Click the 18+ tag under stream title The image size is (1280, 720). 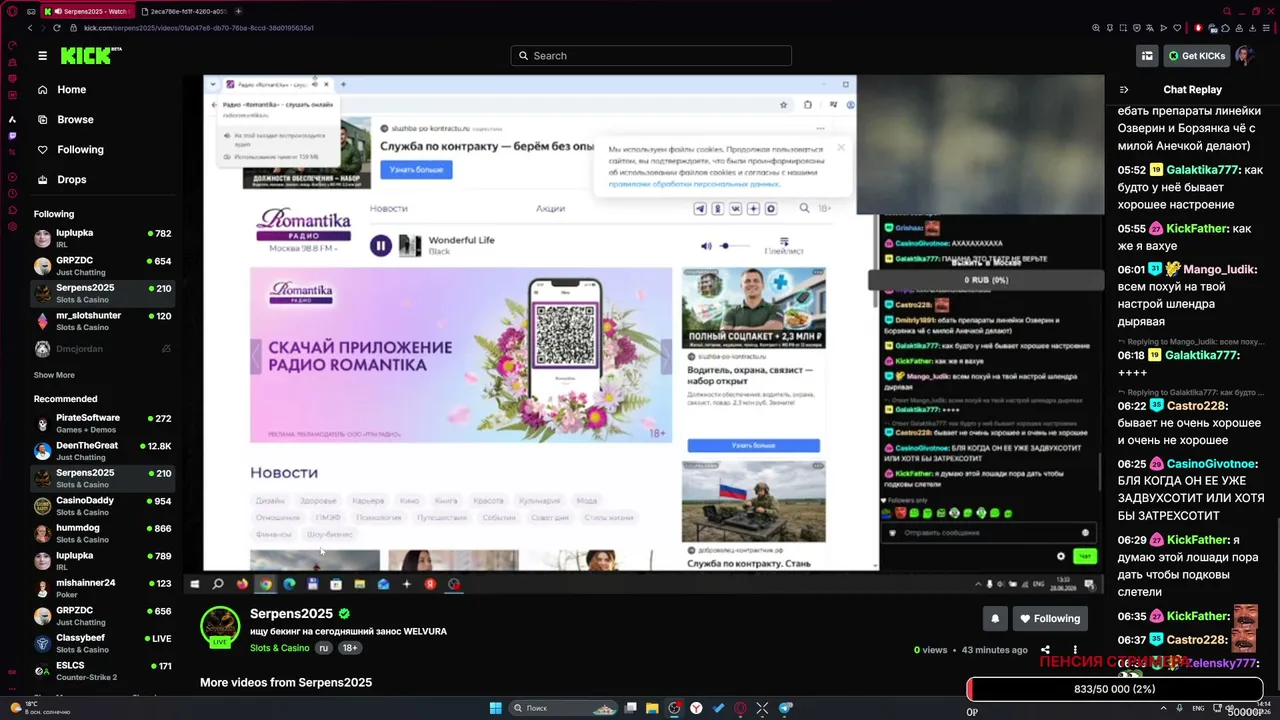tap(350, 648)
